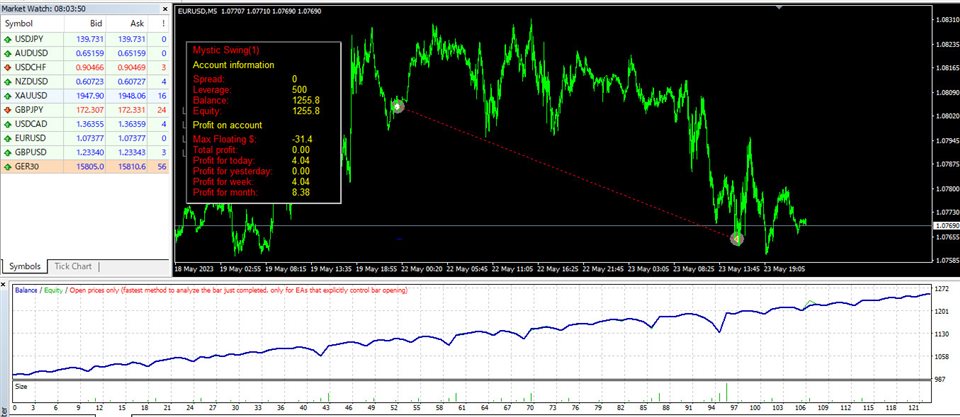Switch to the Symbols tab
This screenshot has width=960, height=417.
click(24, 266)
